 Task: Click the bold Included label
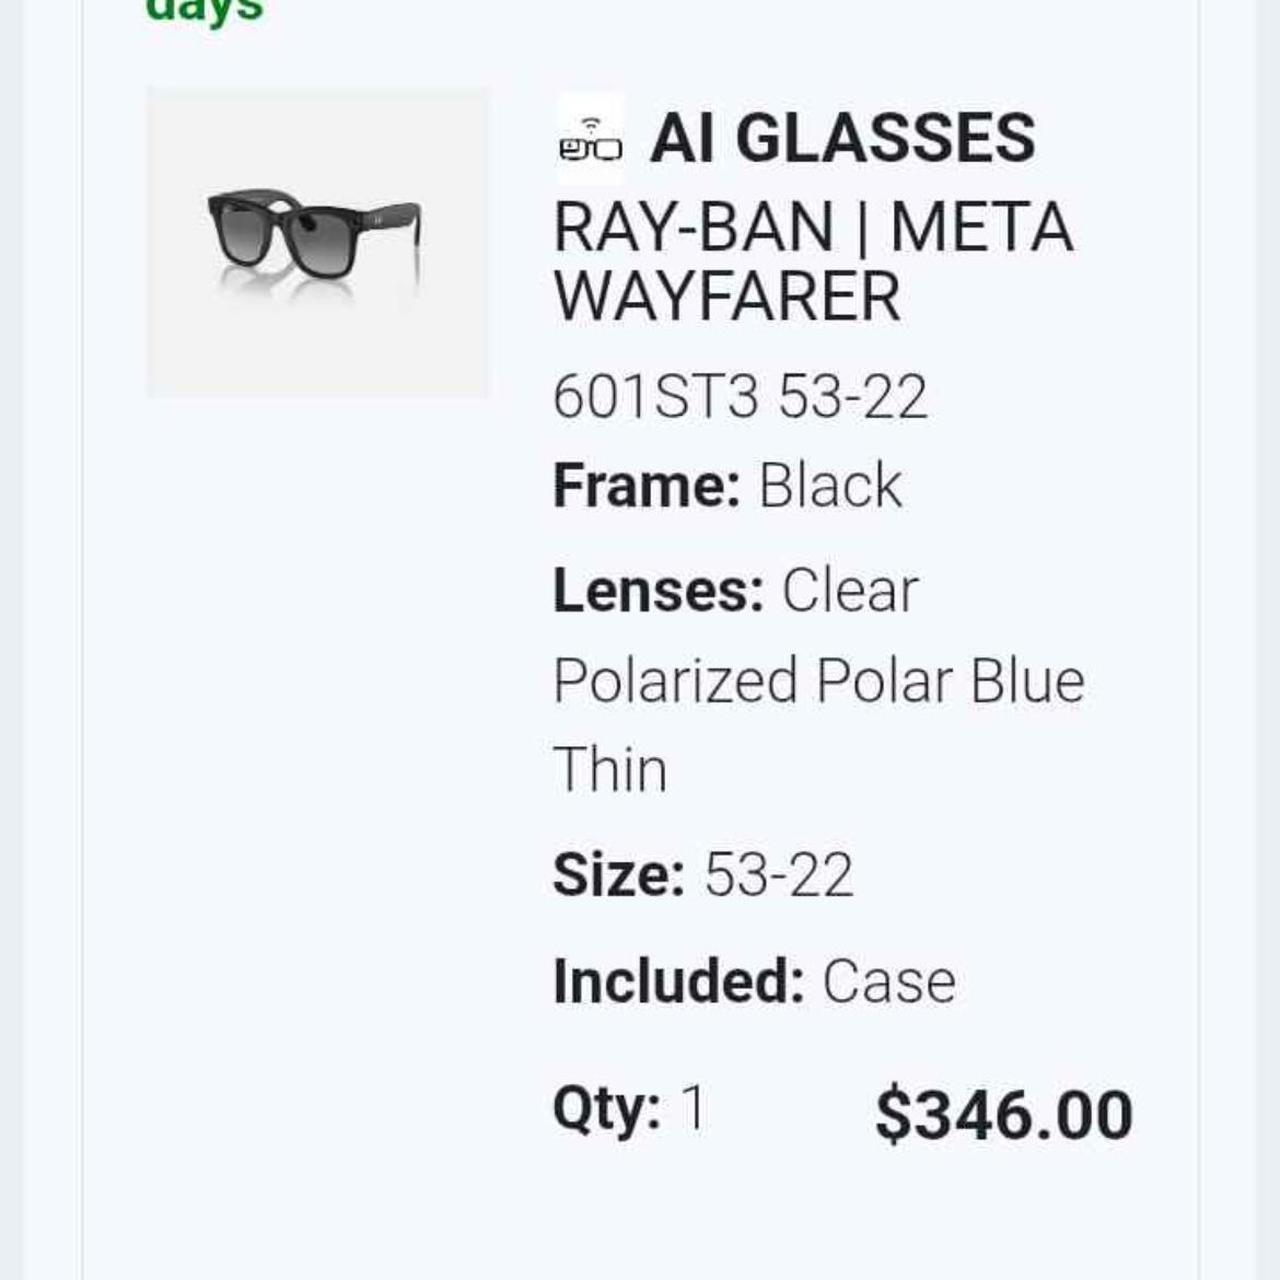coord(678,981)
